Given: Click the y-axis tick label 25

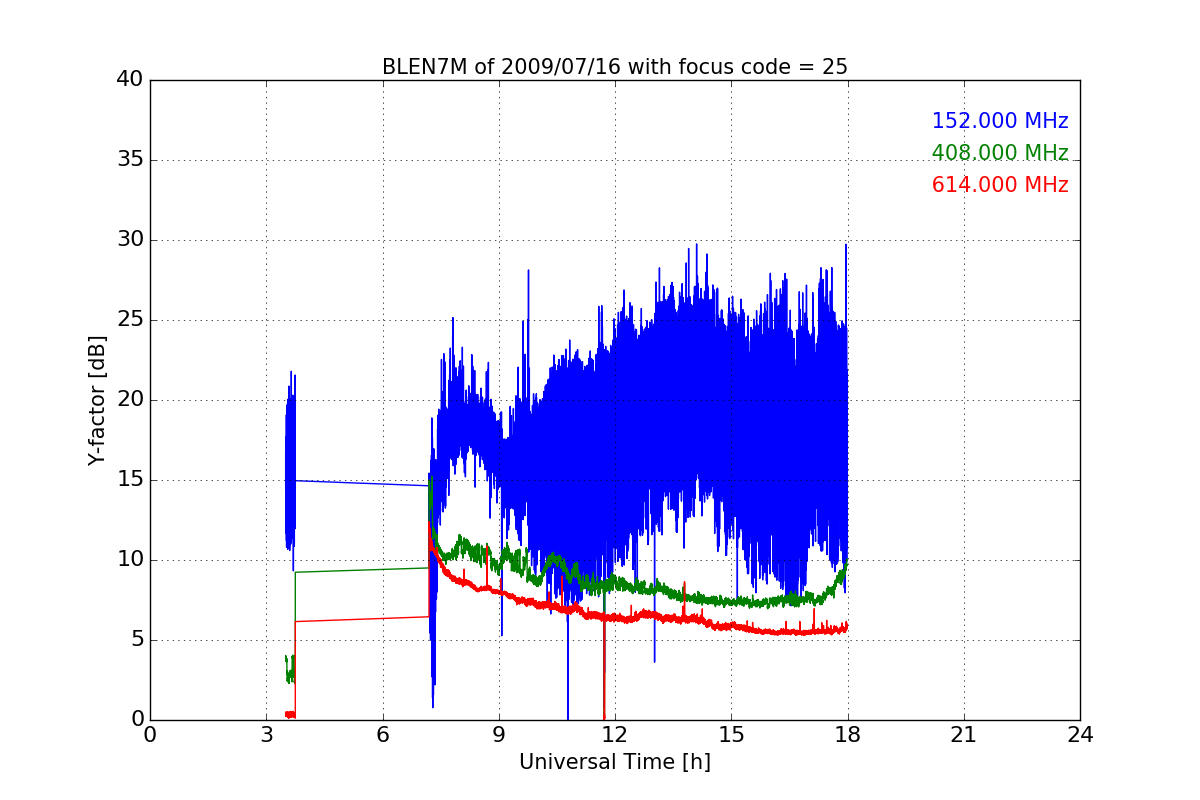Looking at the screenshot, I should click(129, 320).
